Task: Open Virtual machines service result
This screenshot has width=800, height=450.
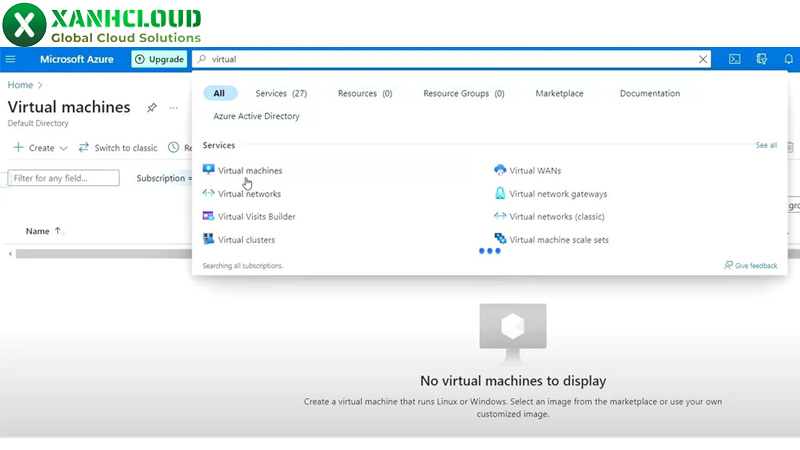Action: 250,170
